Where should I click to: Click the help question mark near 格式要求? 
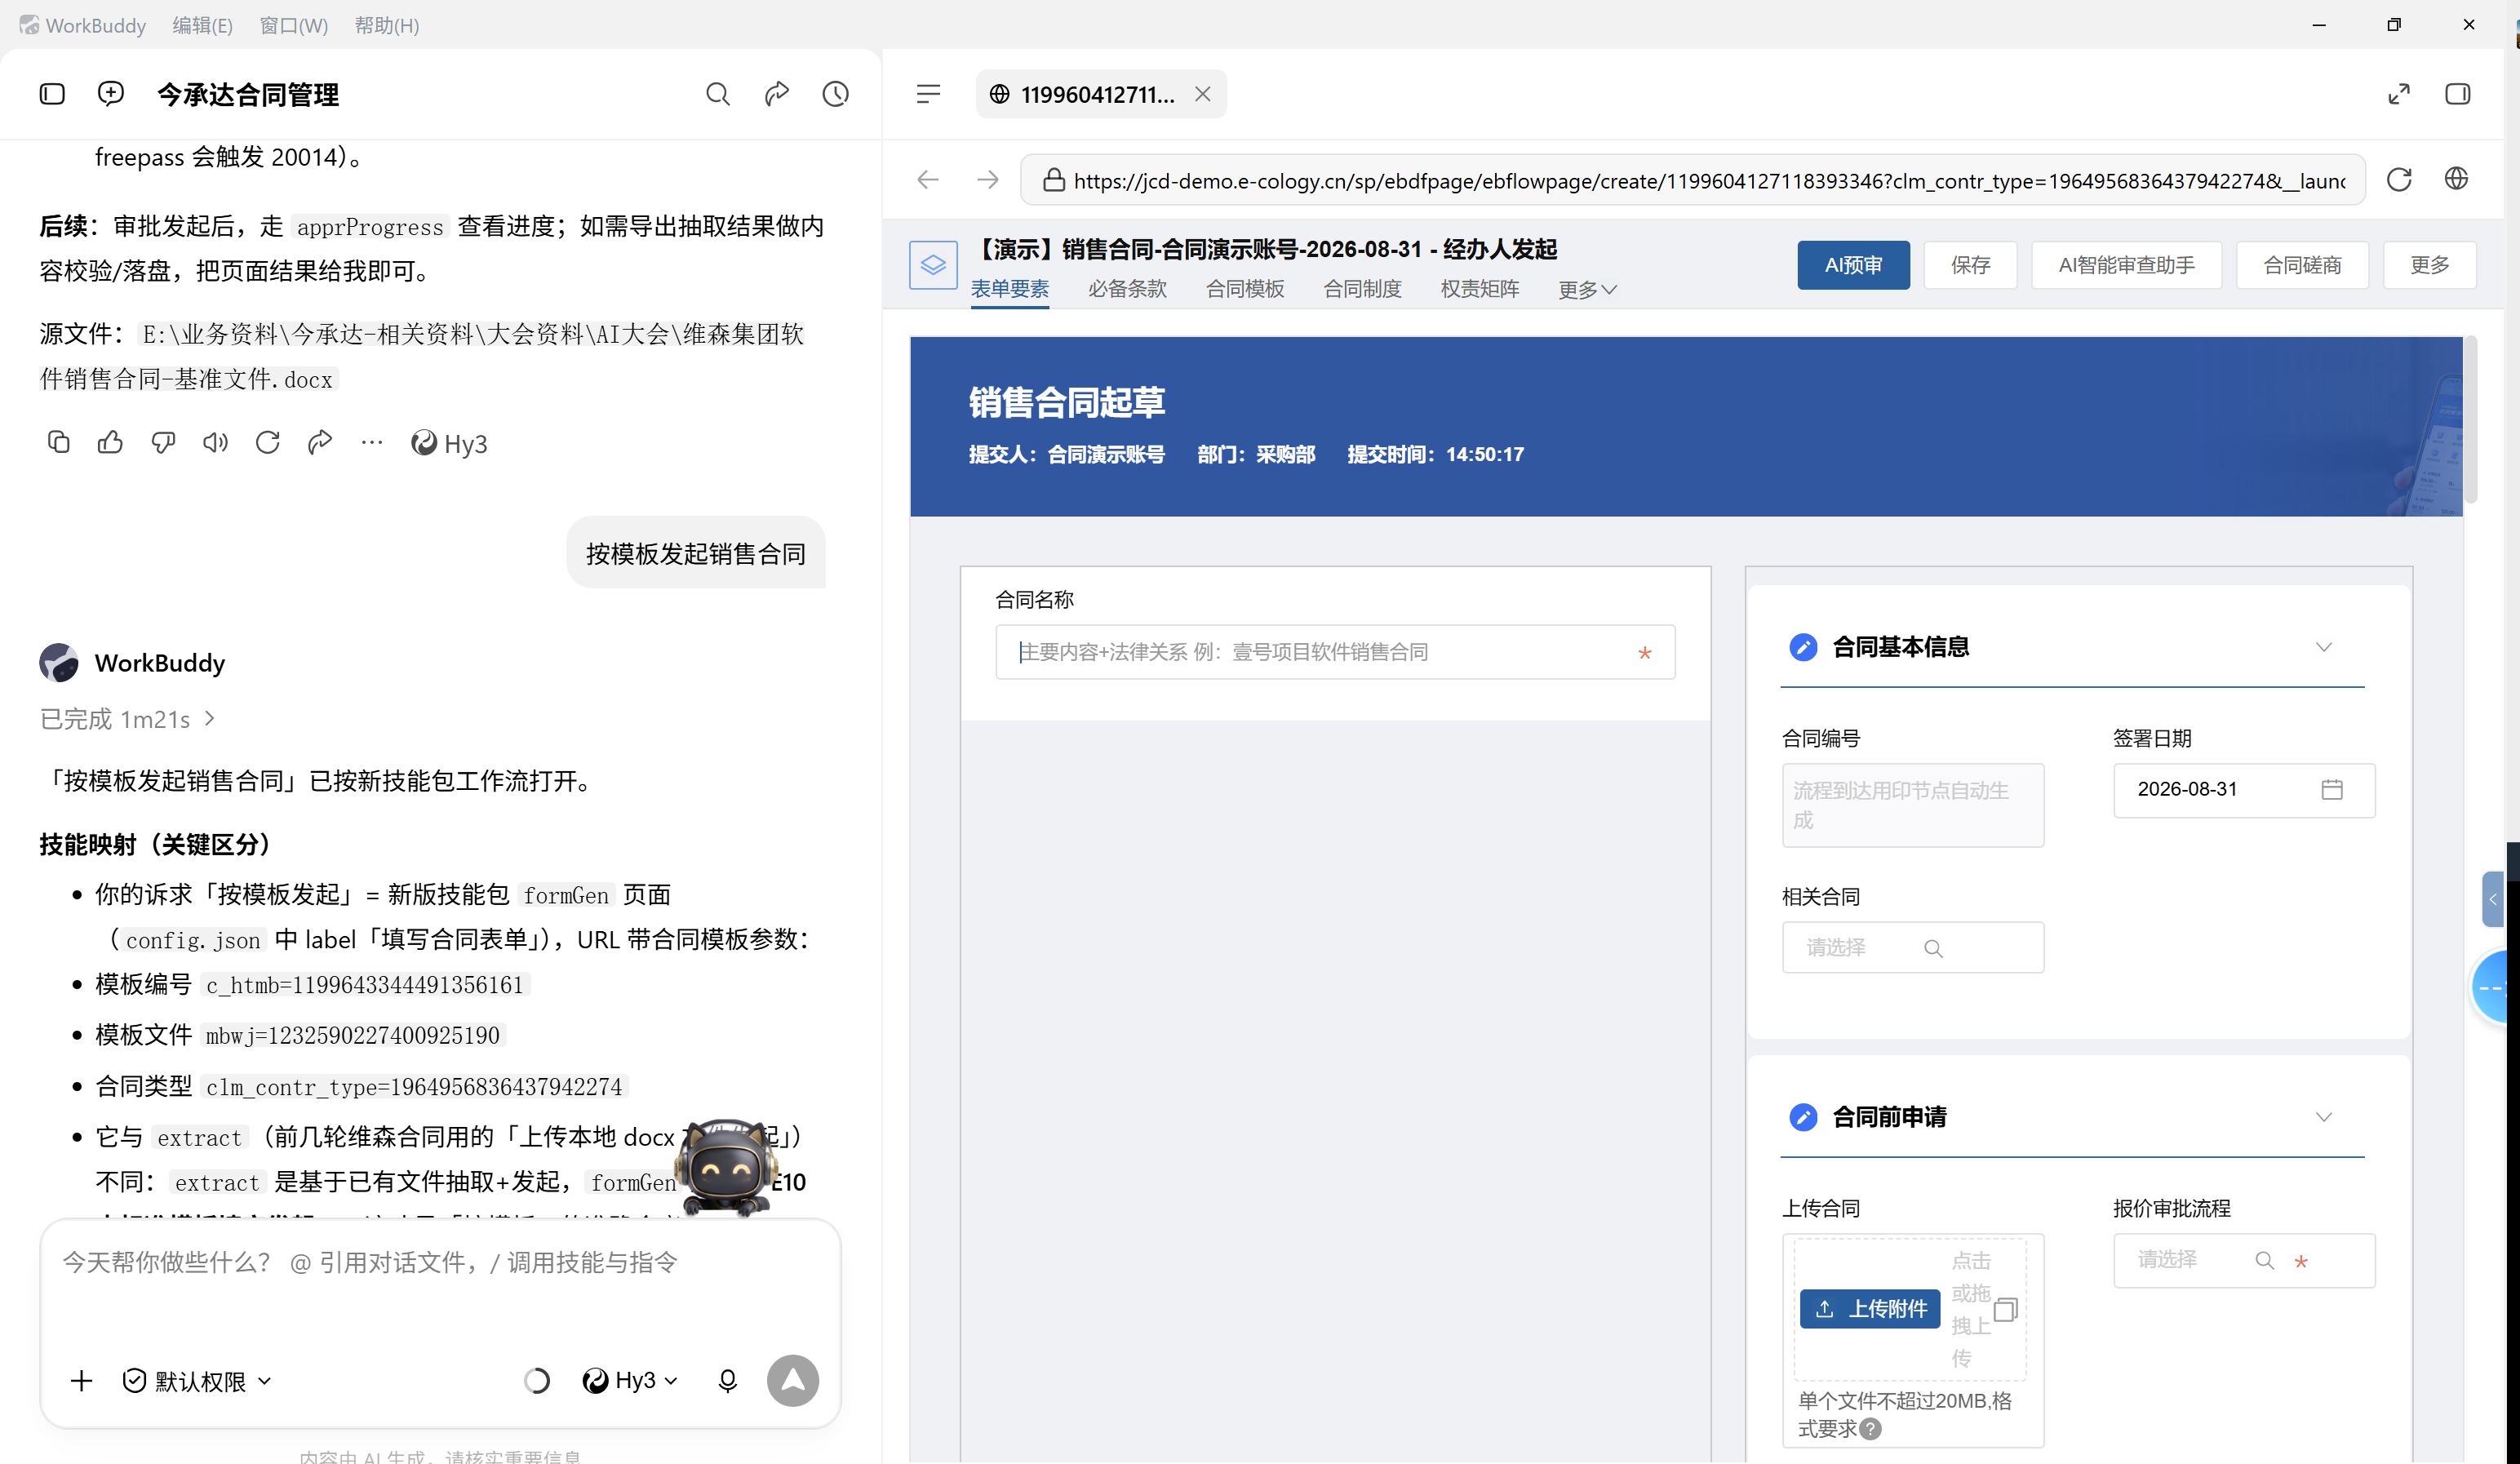point(1870,1429)
